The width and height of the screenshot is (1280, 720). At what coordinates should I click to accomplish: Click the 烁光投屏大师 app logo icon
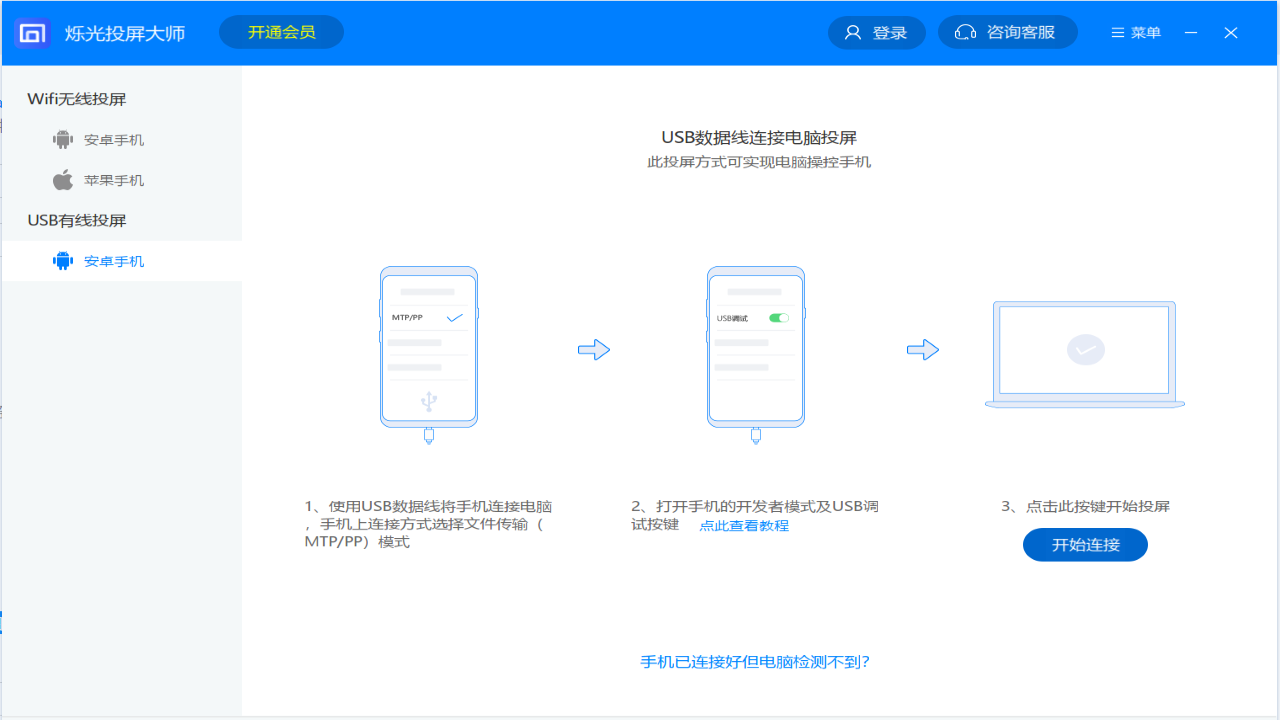click(x=33, y=33)
